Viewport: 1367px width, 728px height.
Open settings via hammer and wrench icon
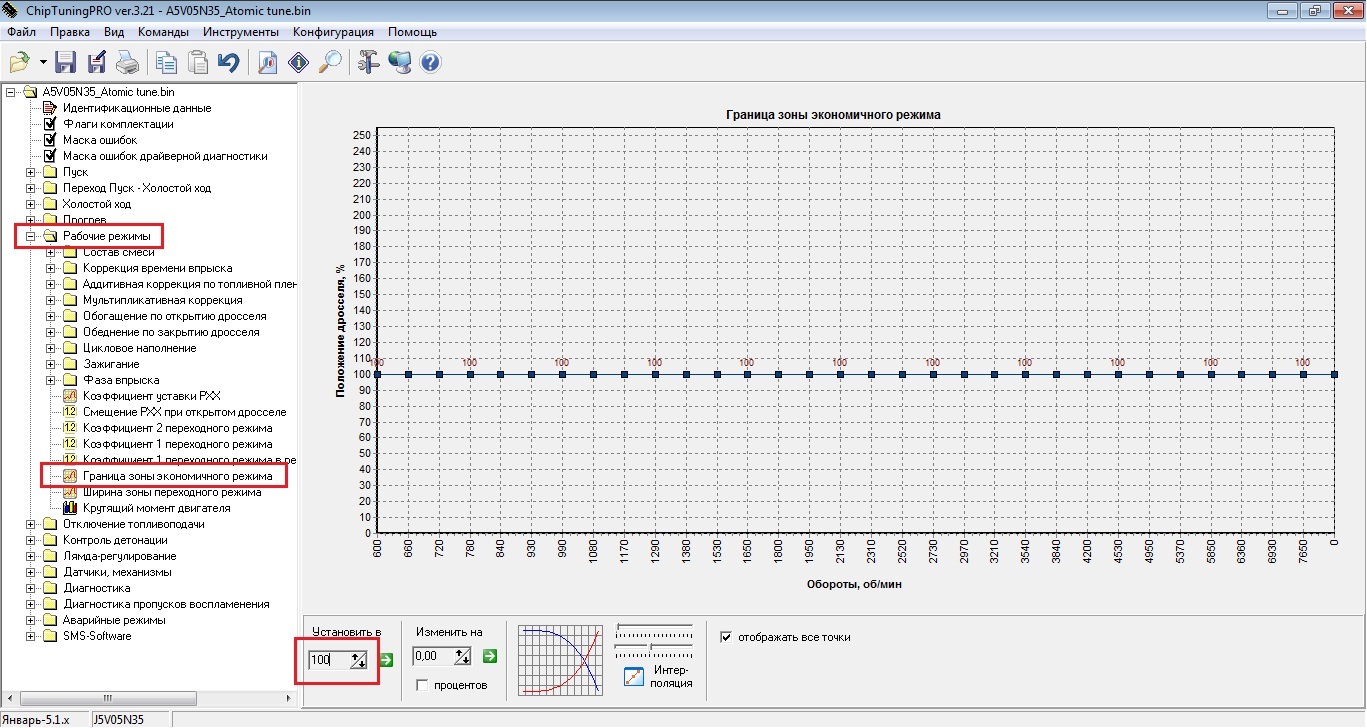pyautogui.click(x=368, y=63)
